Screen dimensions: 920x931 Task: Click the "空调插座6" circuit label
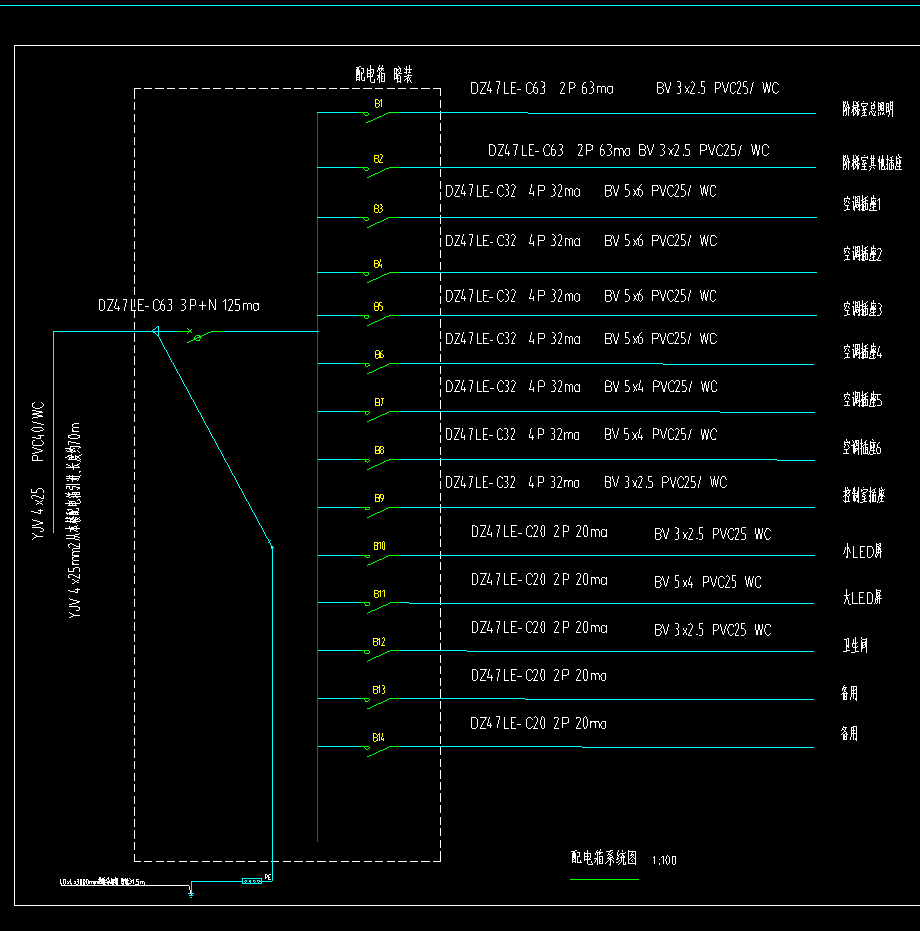862,447
